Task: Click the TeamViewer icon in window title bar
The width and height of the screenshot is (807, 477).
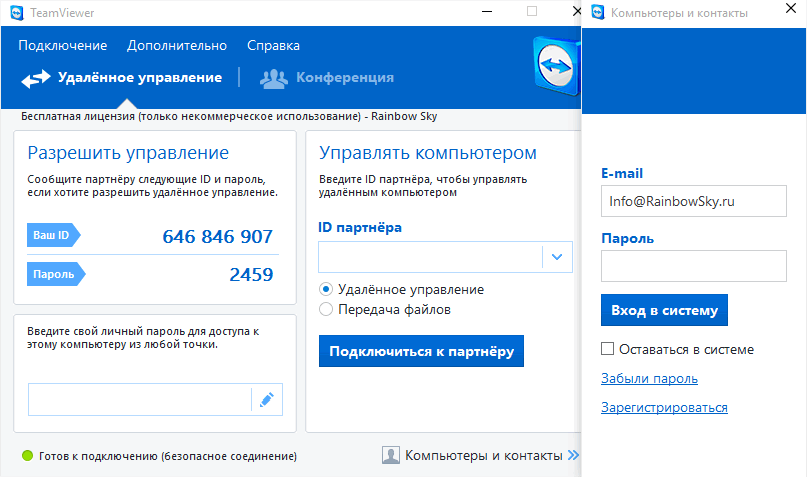Action: coord(17,13)
